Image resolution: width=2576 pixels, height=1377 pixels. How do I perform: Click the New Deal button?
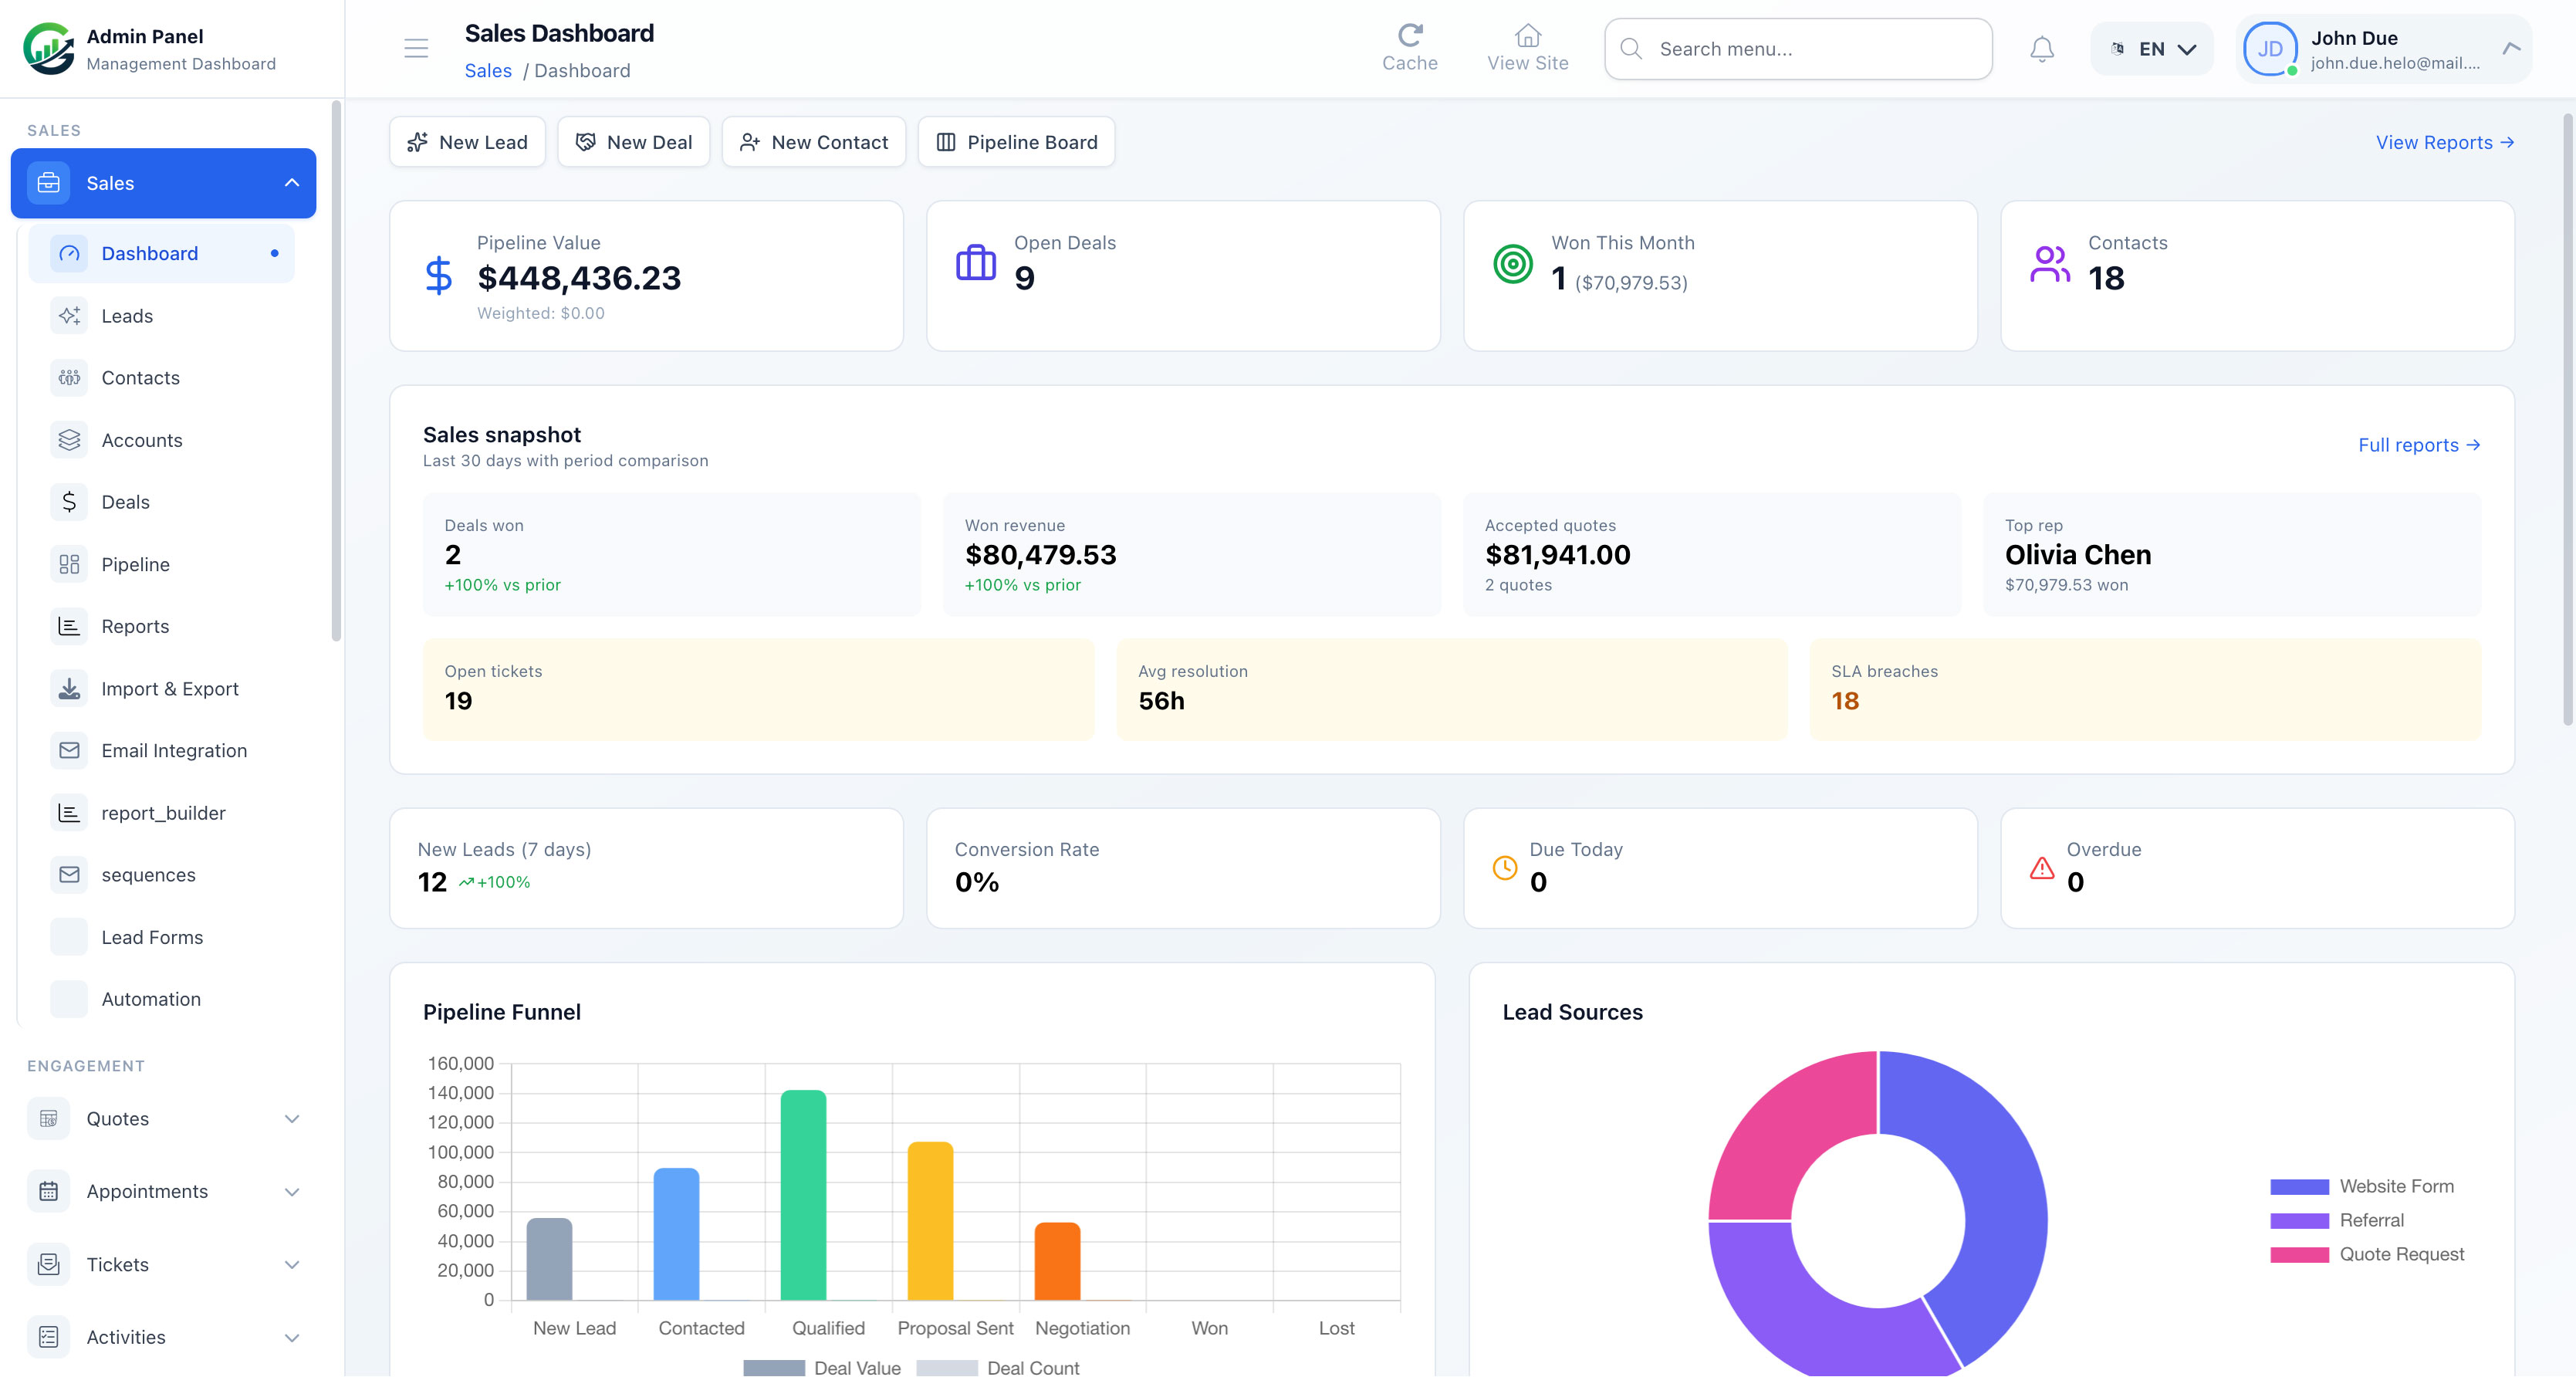coord(634,142)
